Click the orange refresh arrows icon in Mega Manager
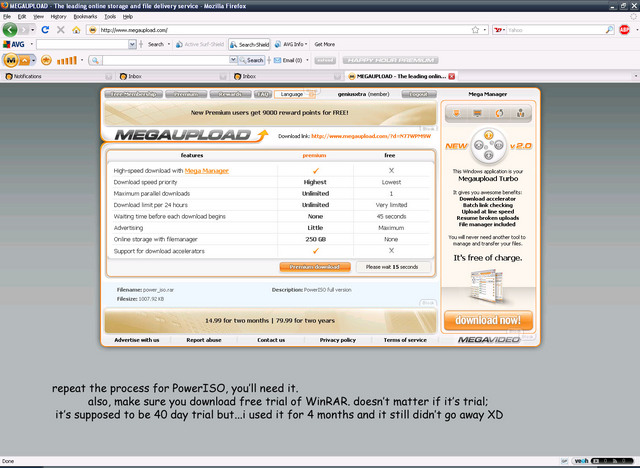 coord(499,113)
